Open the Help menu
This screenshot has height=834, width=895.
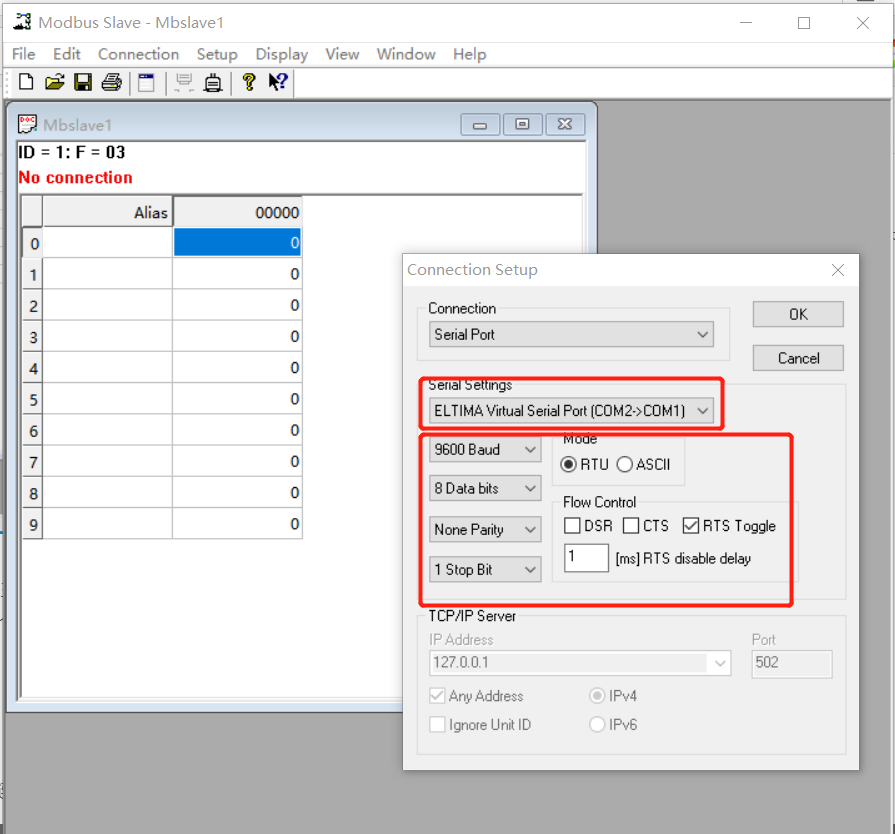pos(469,54)
